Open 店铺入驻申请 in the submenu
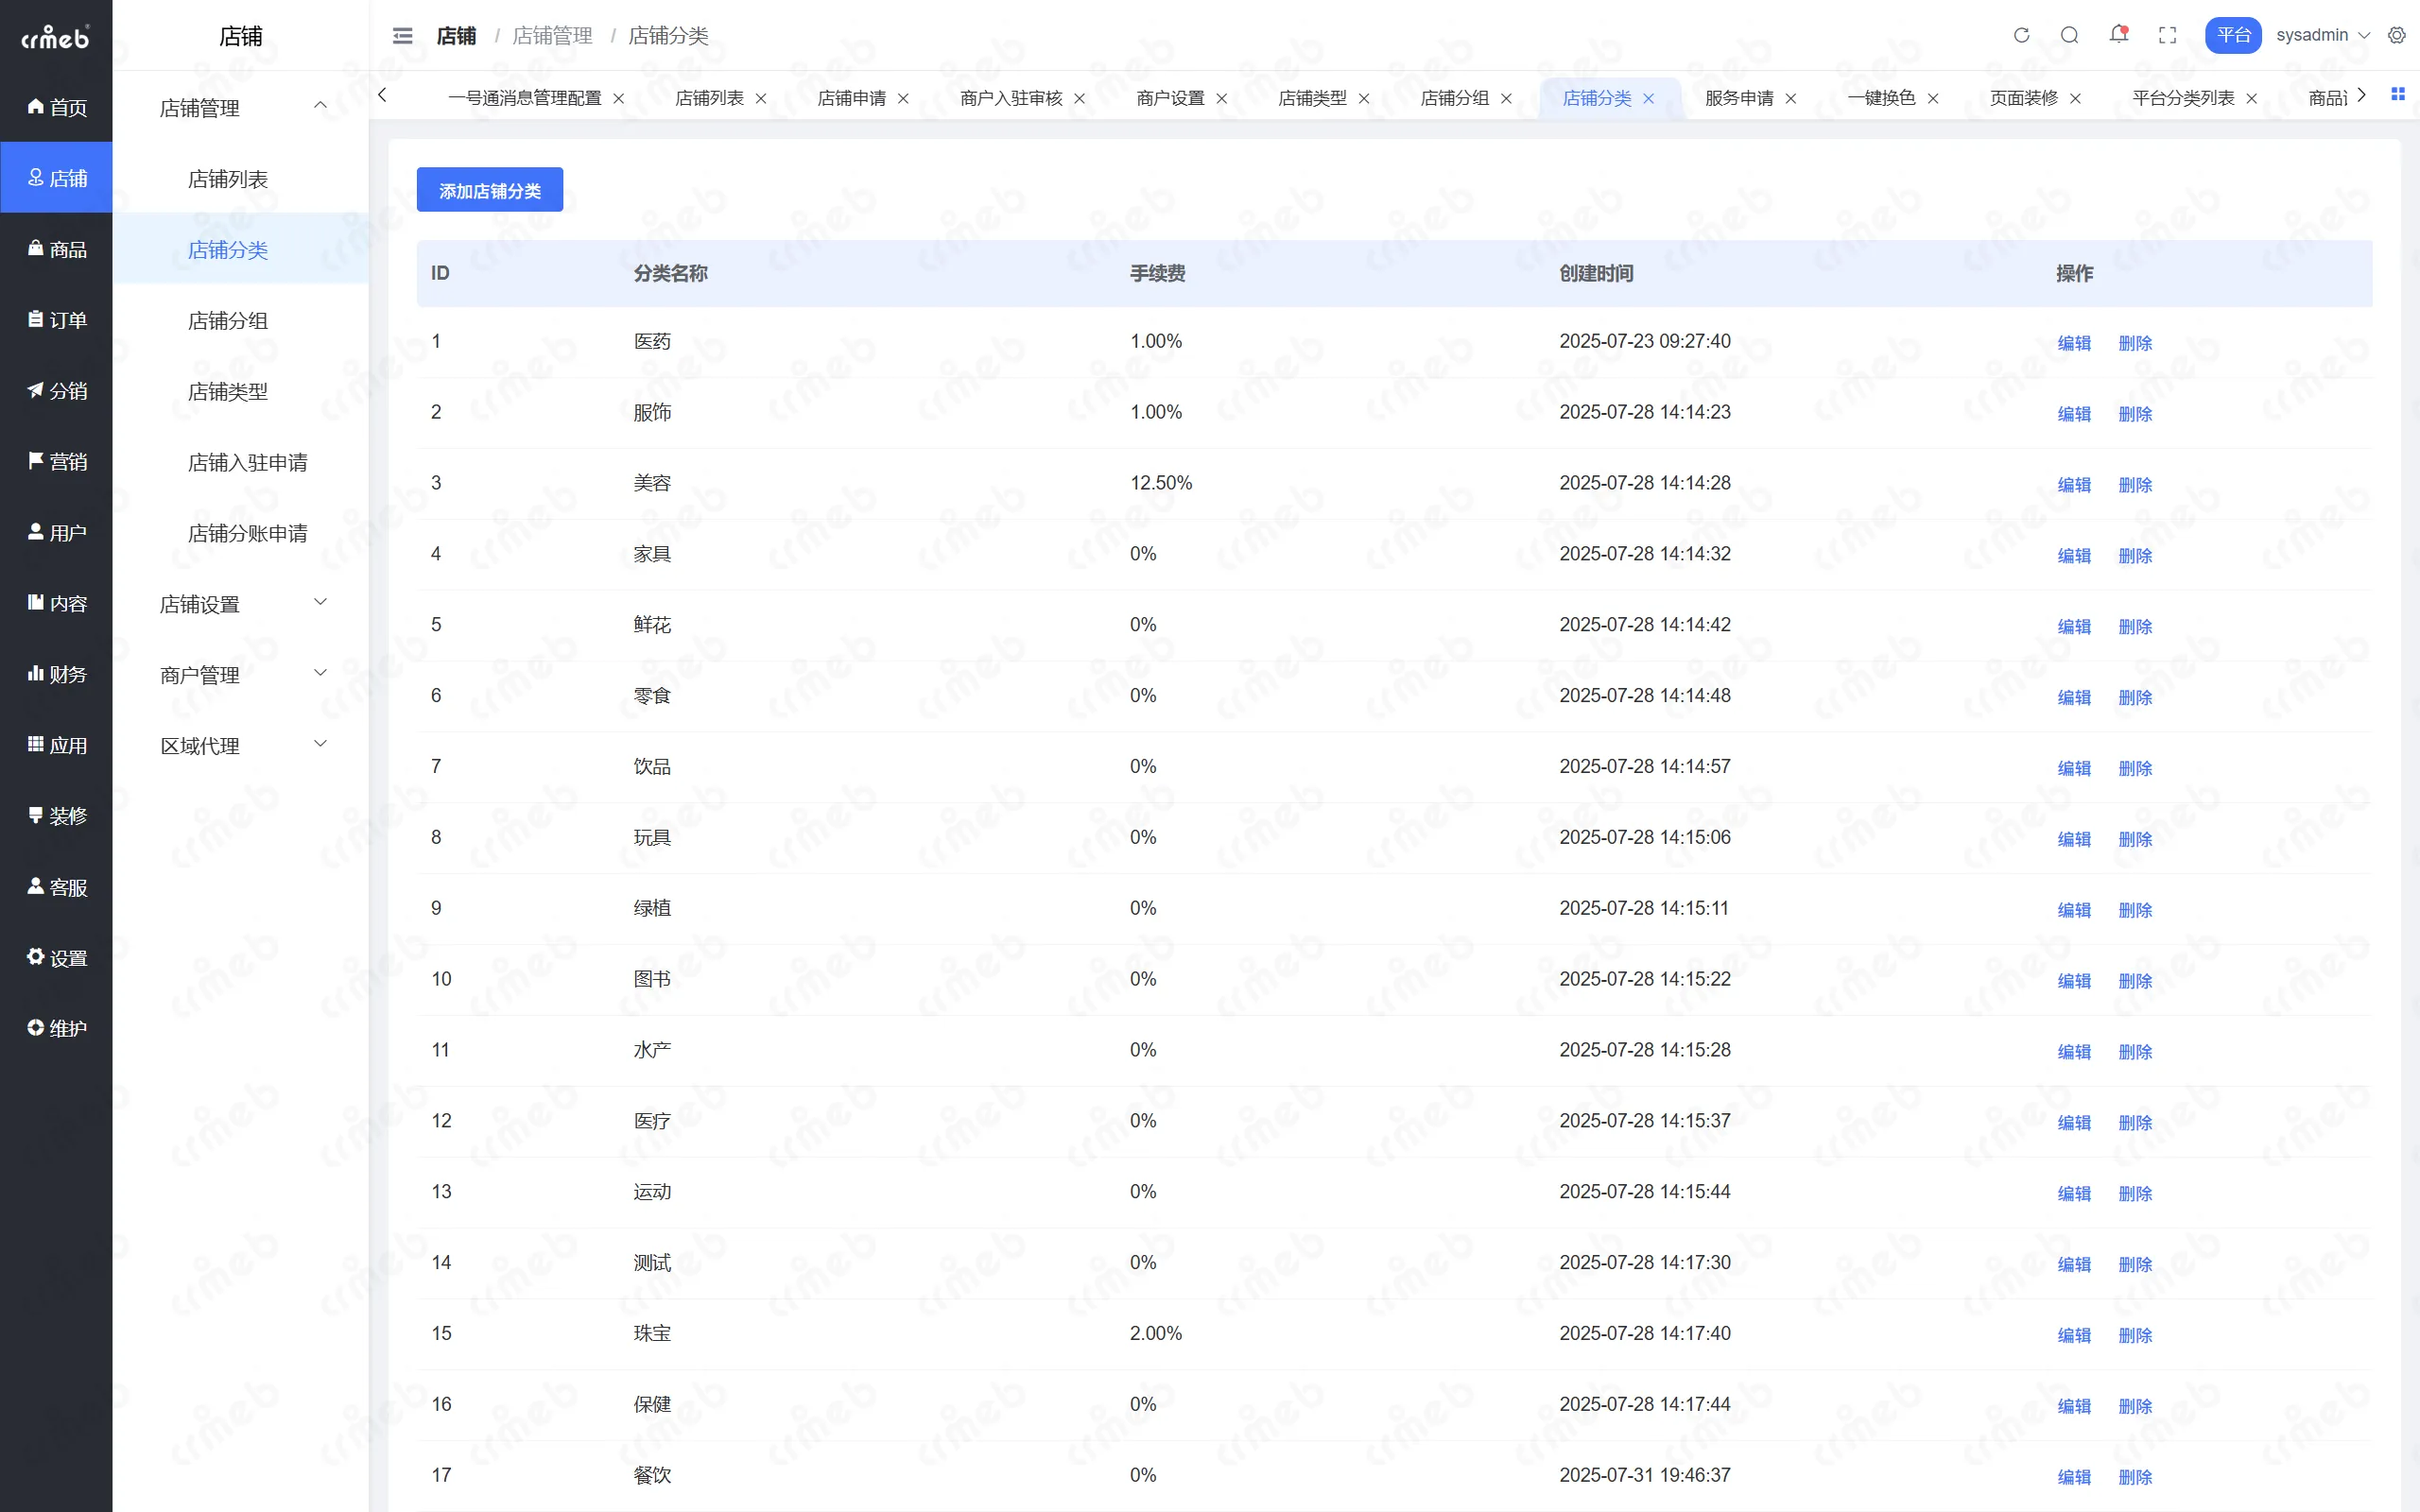This screenshot has height=1512, width=2420. click(x=241, y=462)
